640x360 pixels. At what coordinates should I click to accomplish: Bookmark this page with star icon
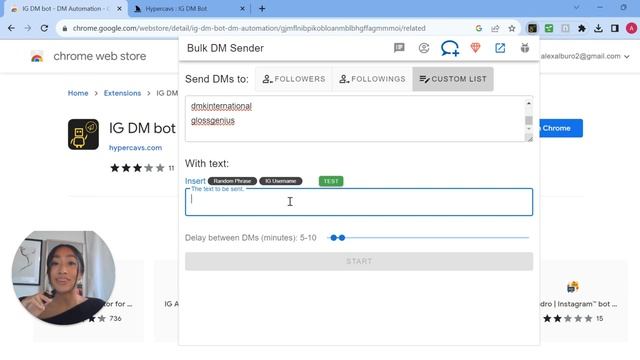point(512,28)
